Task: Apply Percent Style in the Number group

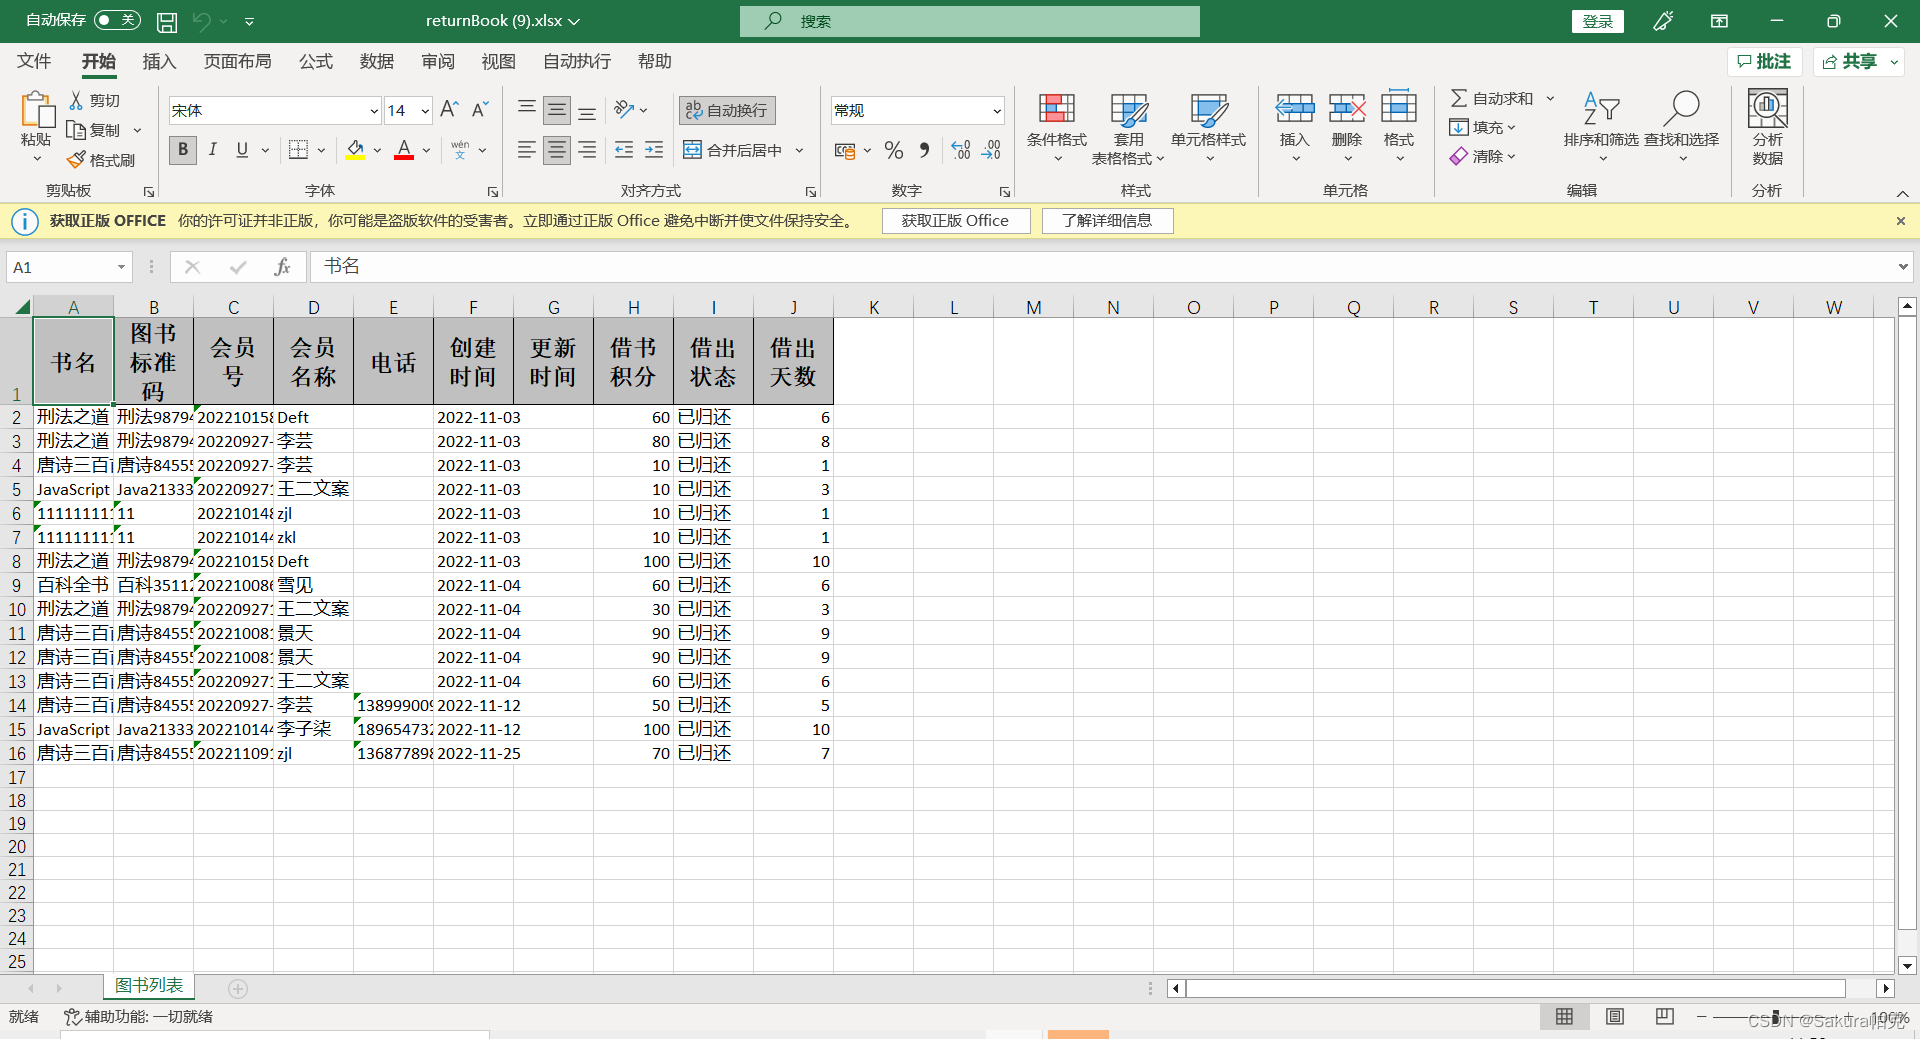Action: click(x=893, y=150)
